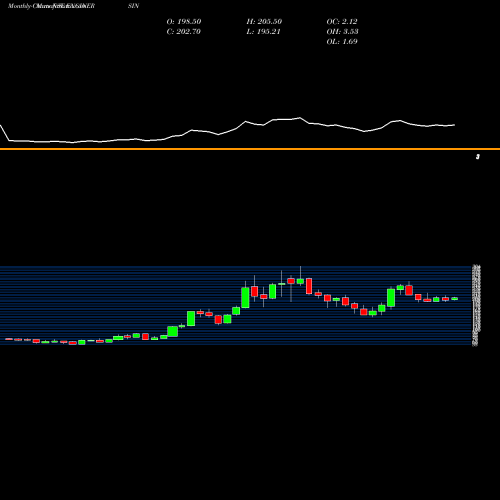Image resolution: width=500 pixels, height=500 pixels.
Task: Click the high price value H: 205.50
Action: [264, 22]
